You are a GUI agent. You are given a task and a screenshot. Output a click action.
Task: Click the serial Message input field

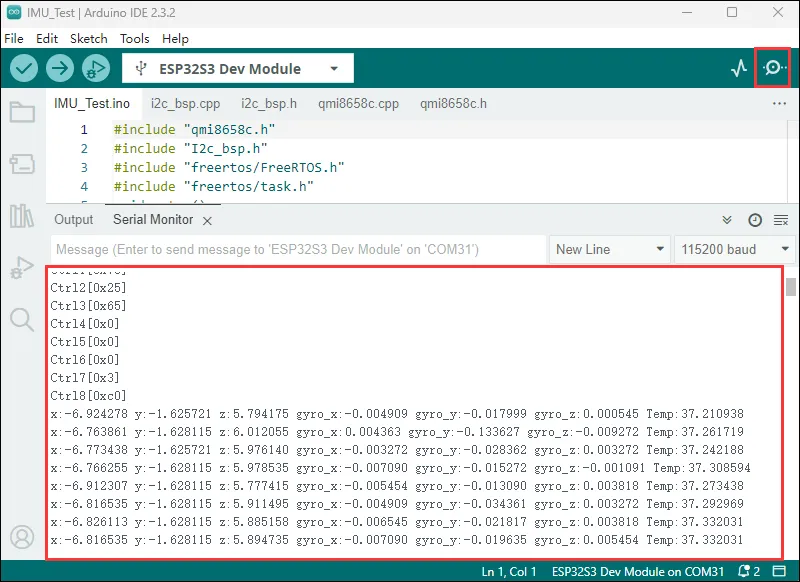click(297, 249)
